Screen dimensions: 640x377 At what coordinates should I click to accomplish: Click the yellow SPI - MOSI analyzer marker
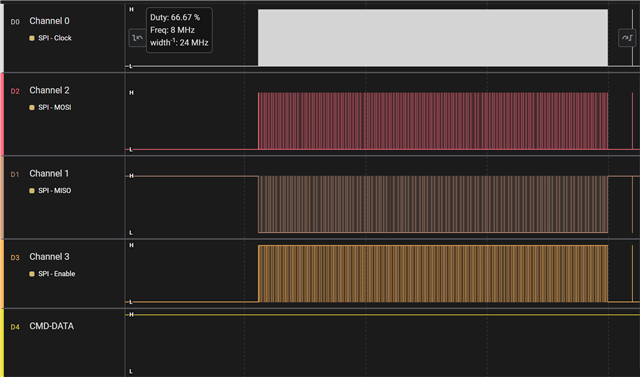tap(32, 107)
